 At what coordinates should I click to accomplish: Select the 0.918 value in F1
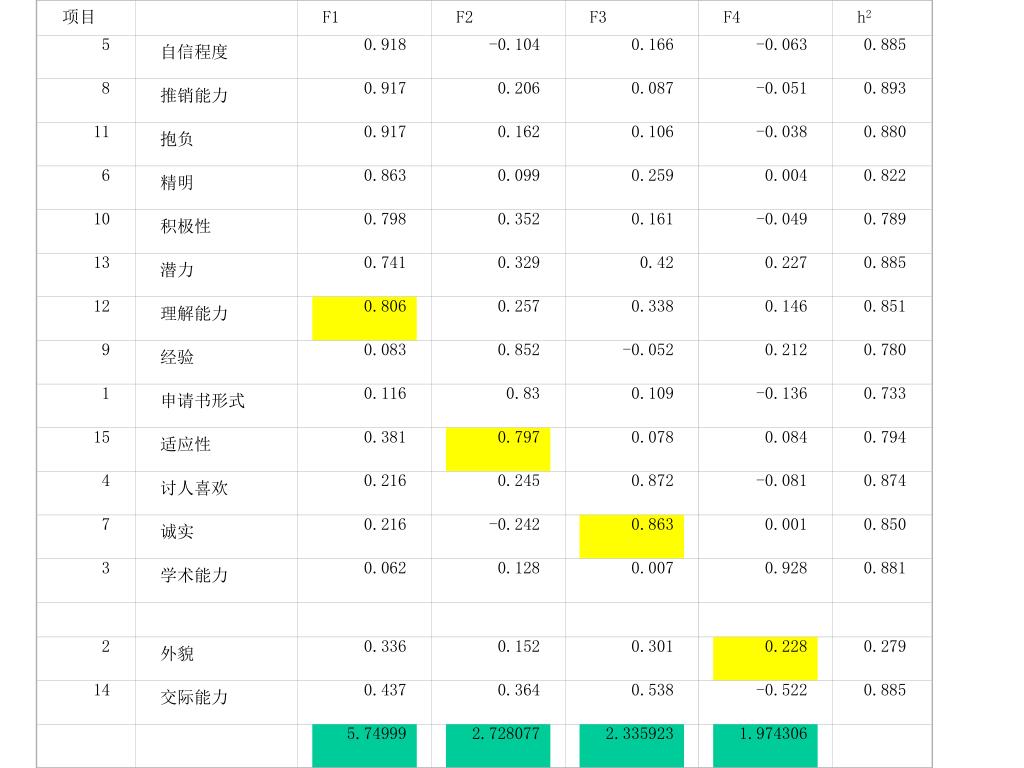tap(385, 45)
